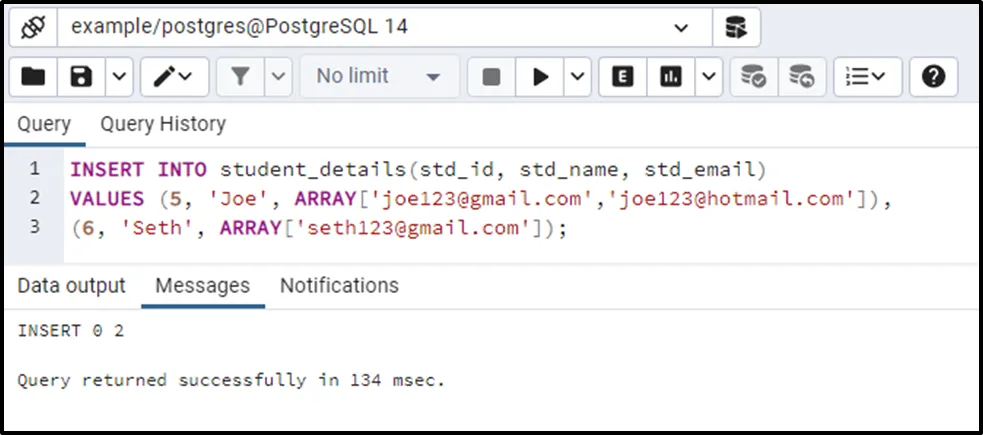Expand the Execute options dropdown arrow
Viewport: 983px width, 435px height.
click(577, 77)
